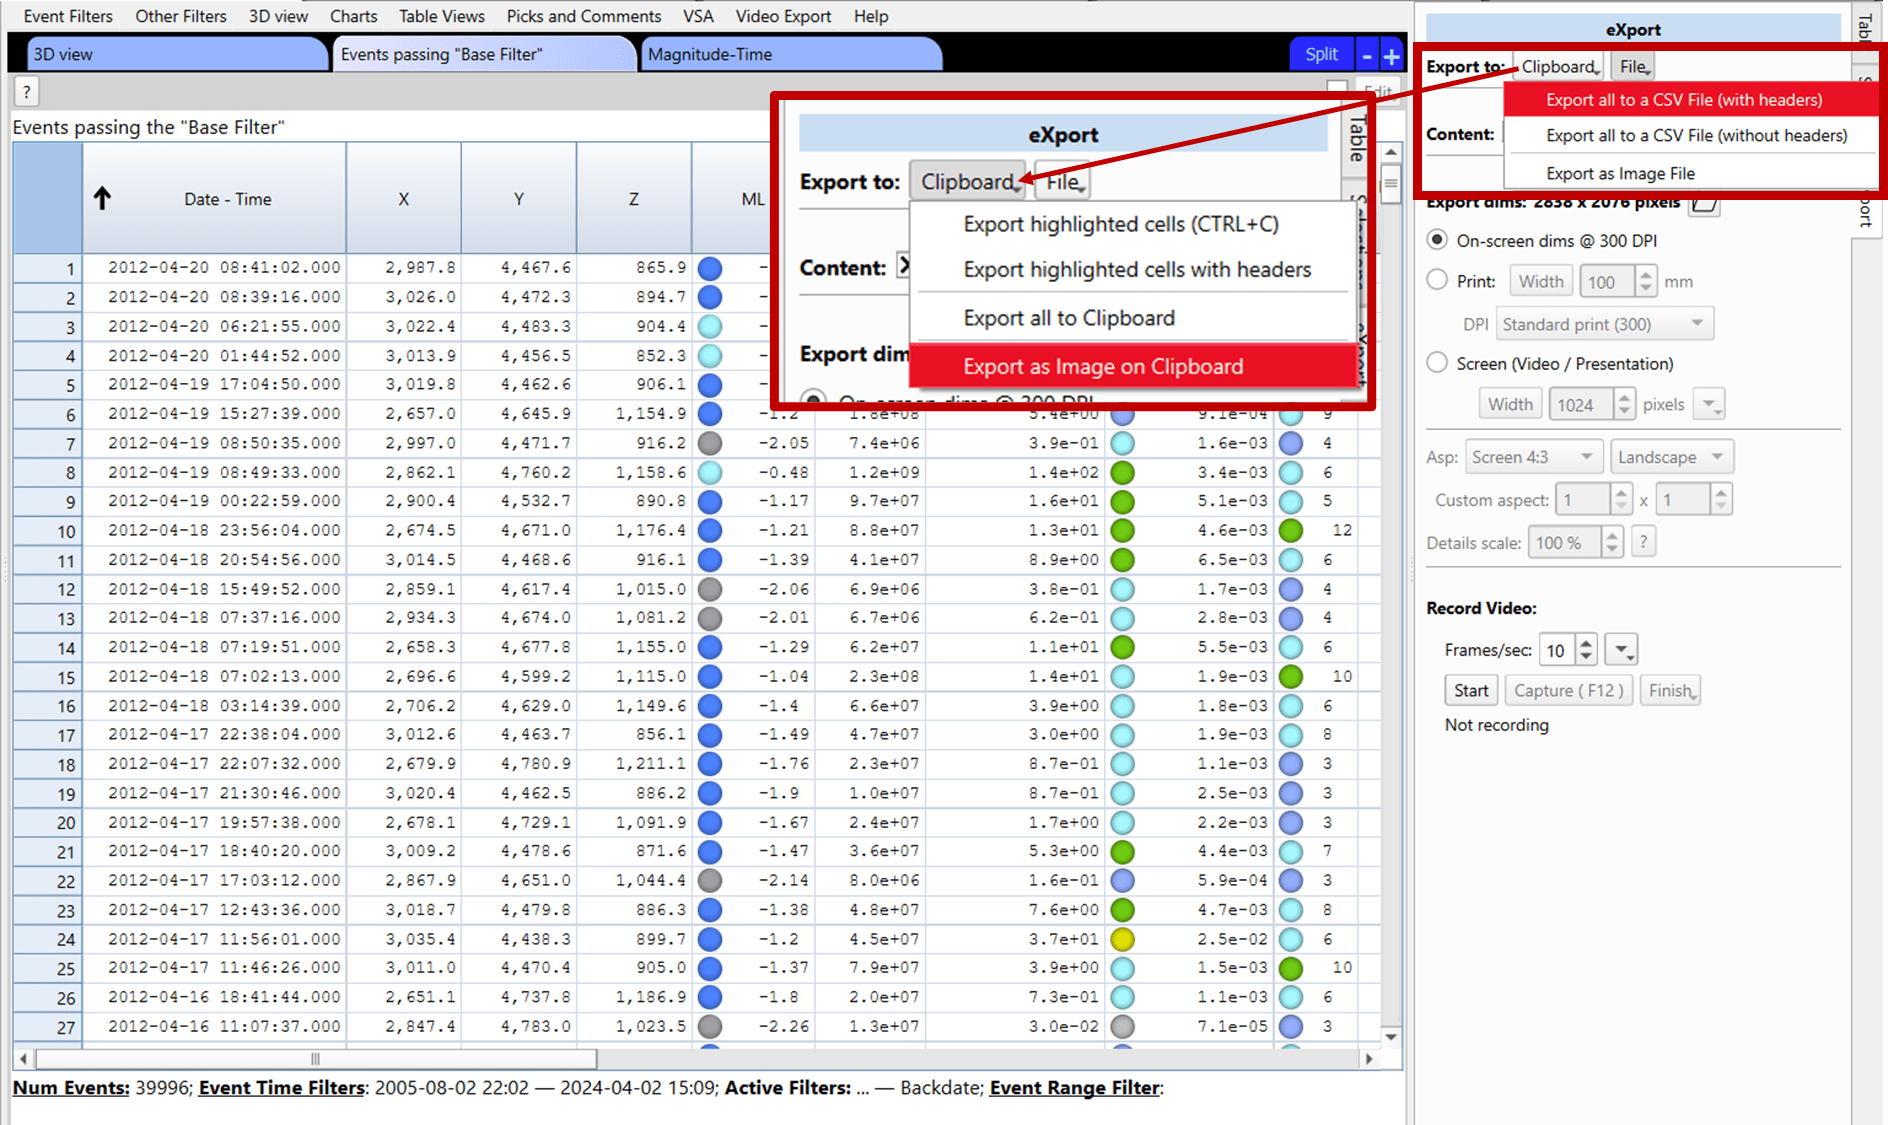
Task: Open the Landscape orientation dropdown
Action: [1670, 456]
